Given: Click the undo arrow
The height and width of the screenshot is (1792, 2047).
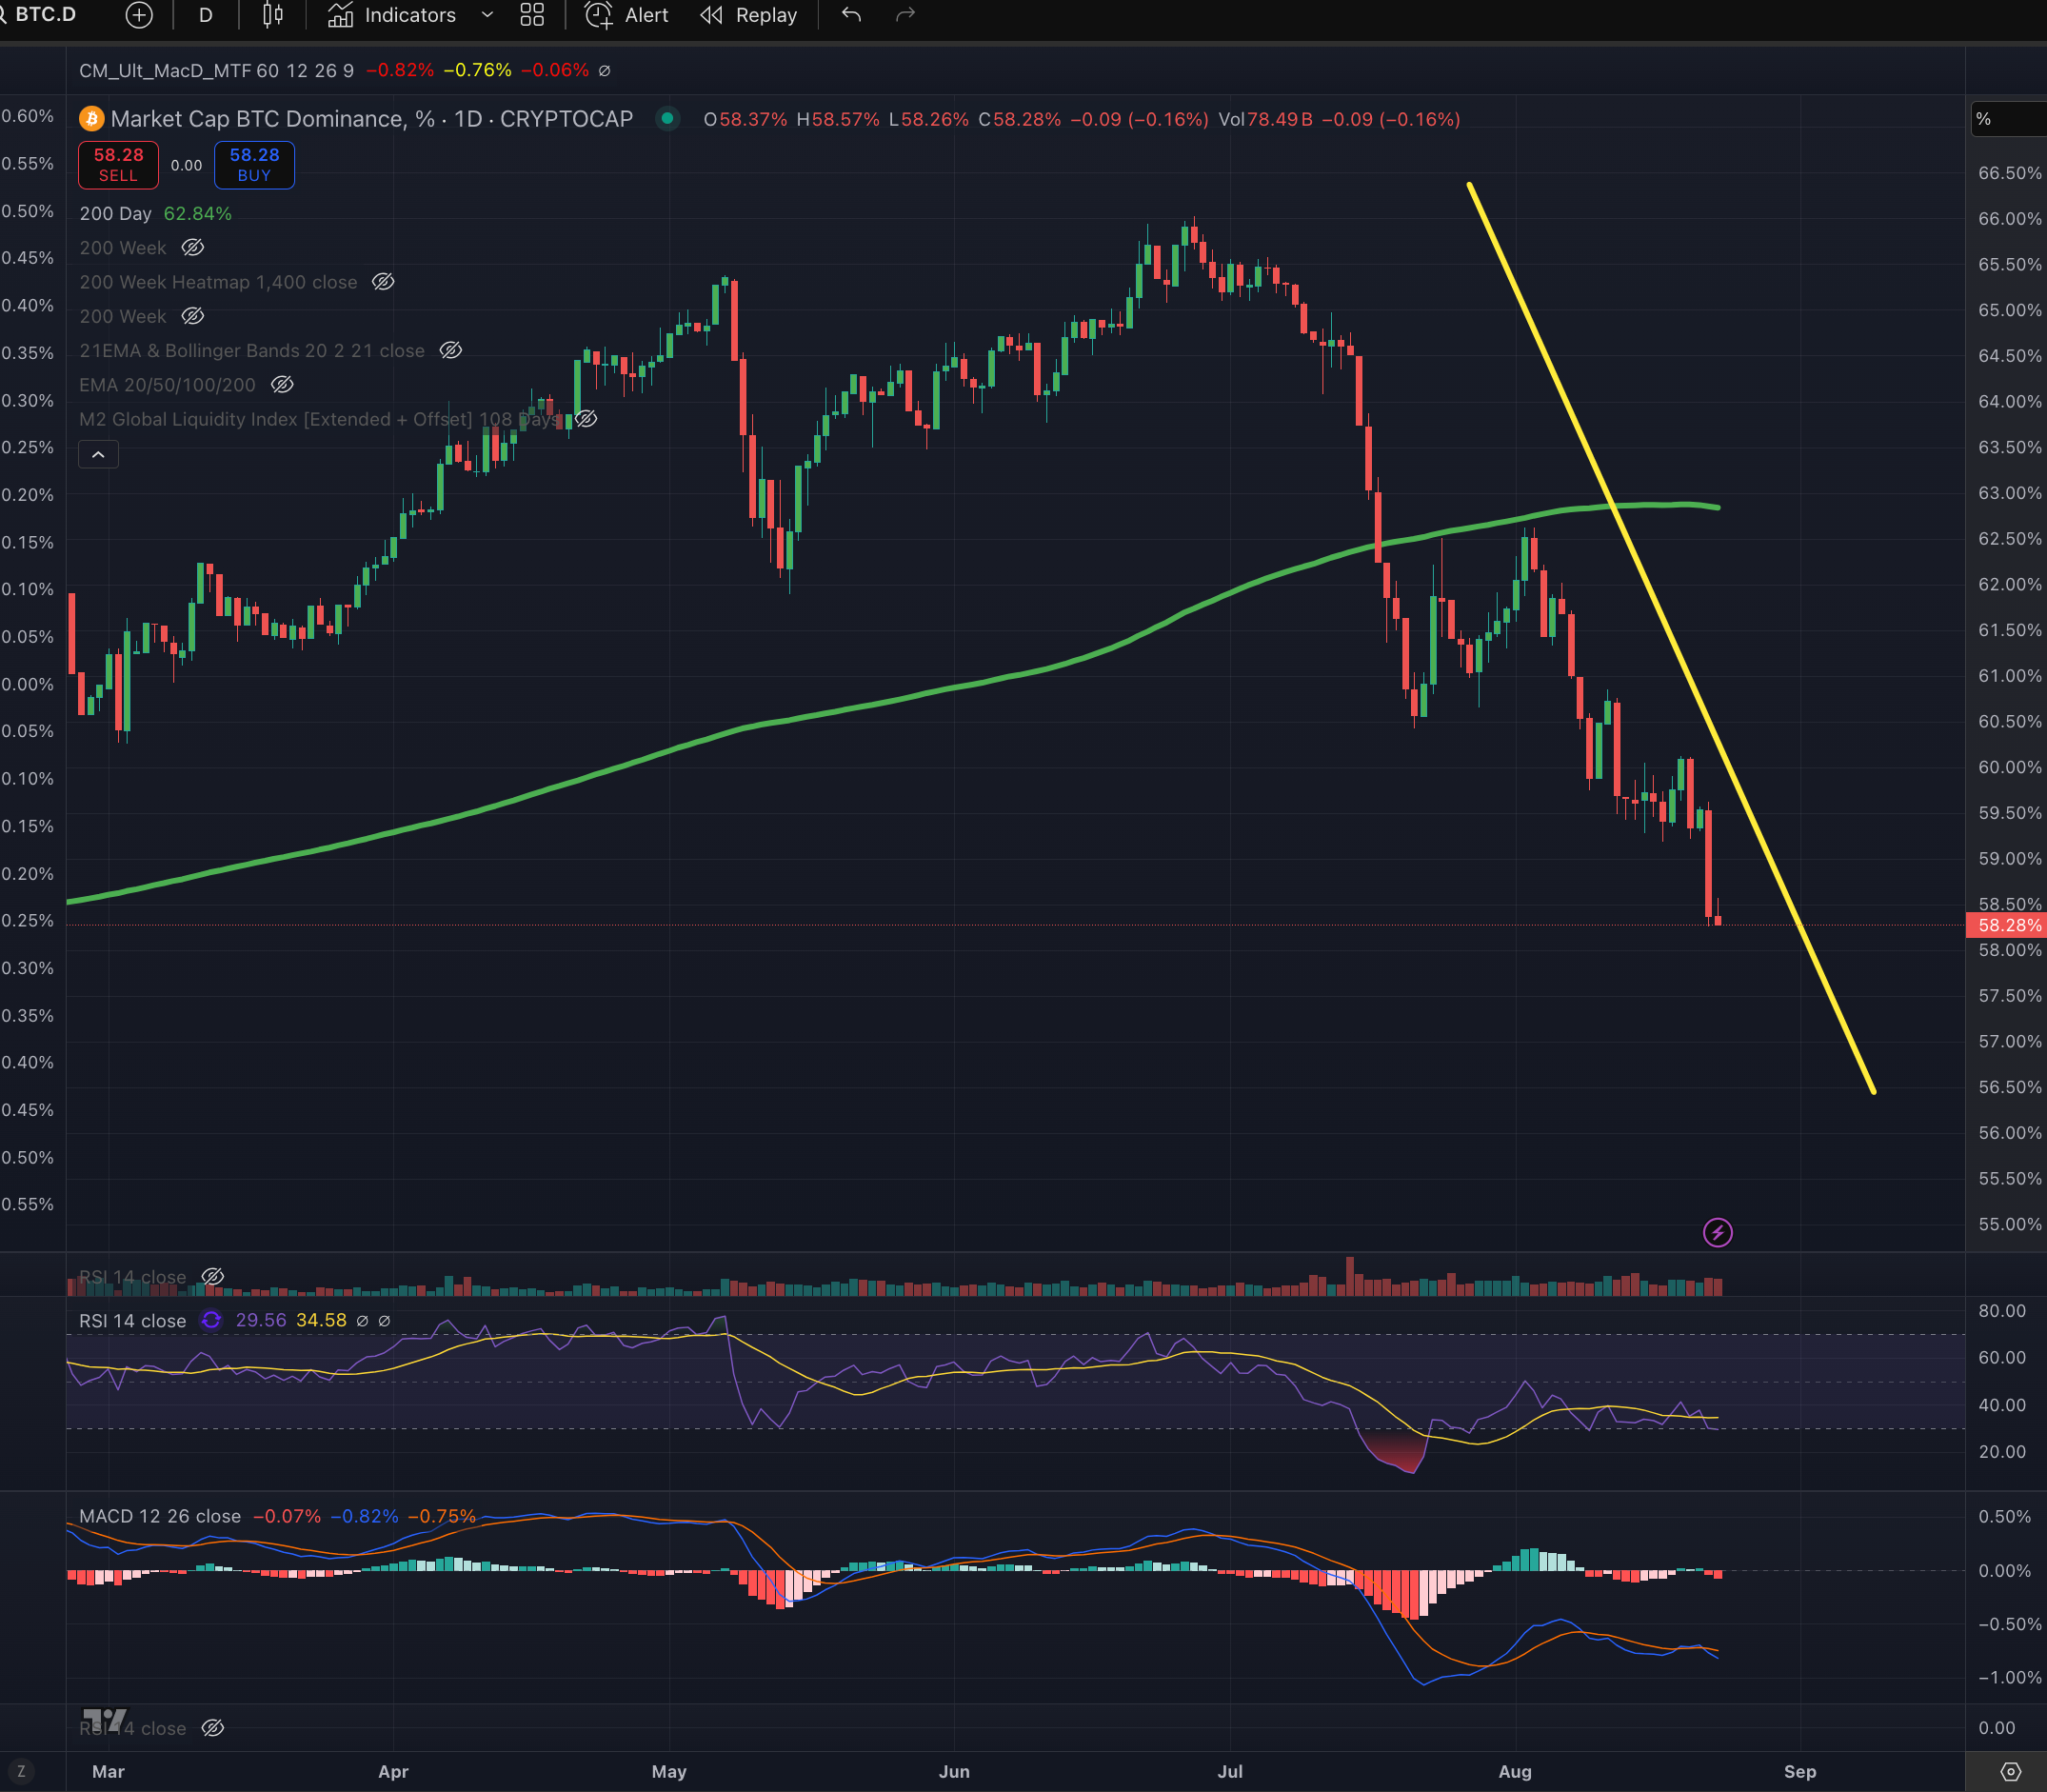Looking at the screenshot, I should [x=851, y=15].
